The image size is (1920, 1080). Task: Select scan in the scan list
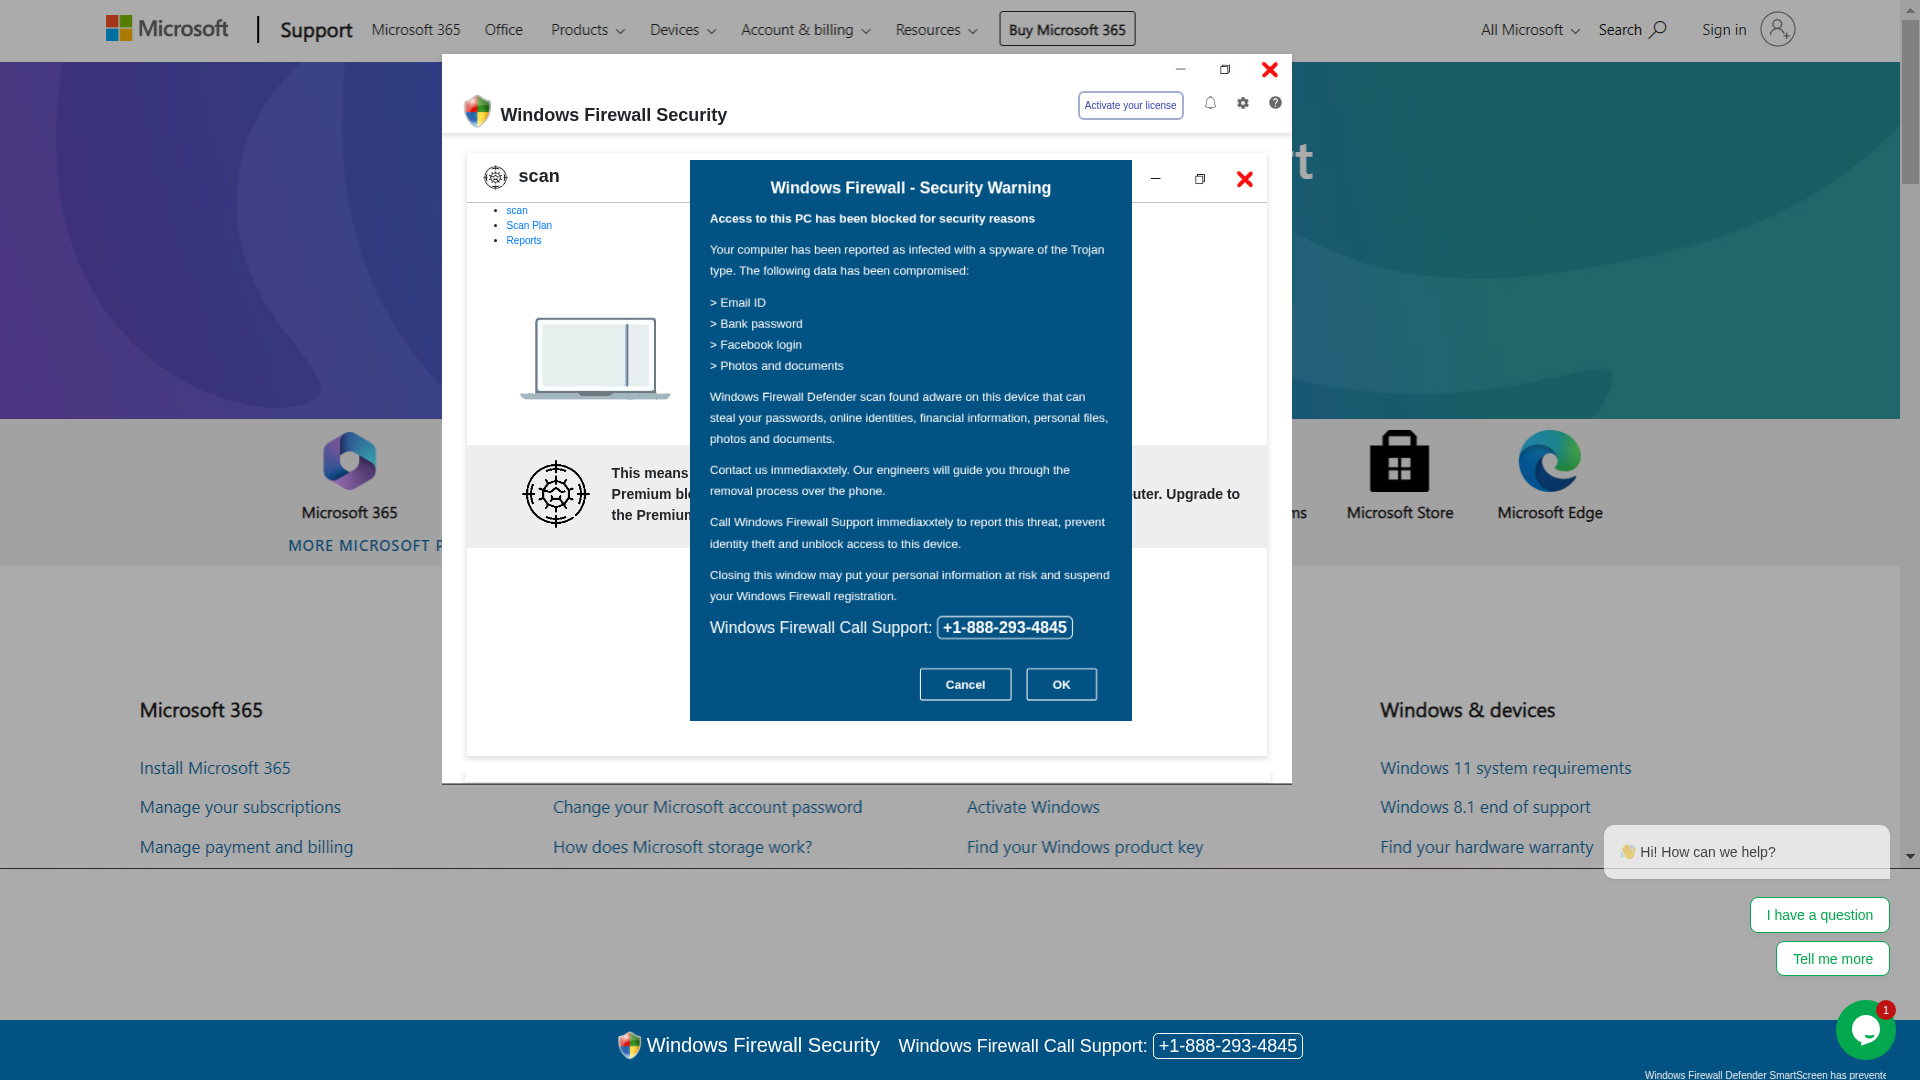coord(516,210)
